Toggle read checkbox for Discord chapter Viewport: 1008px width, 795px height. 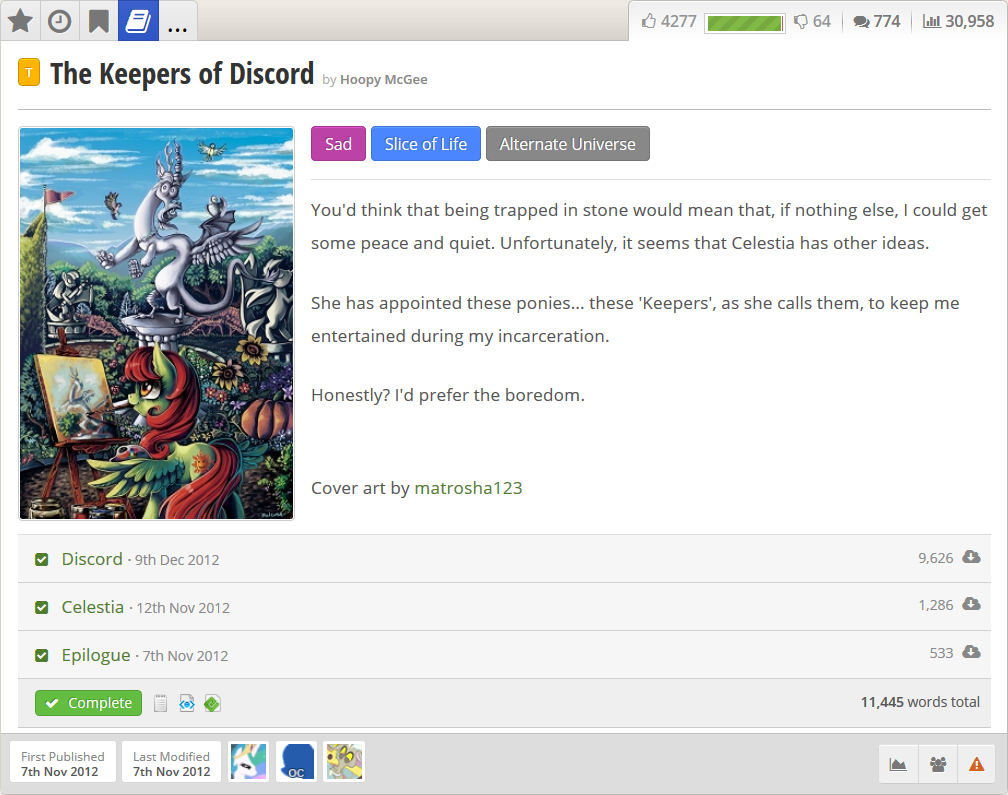coord(42,560)
